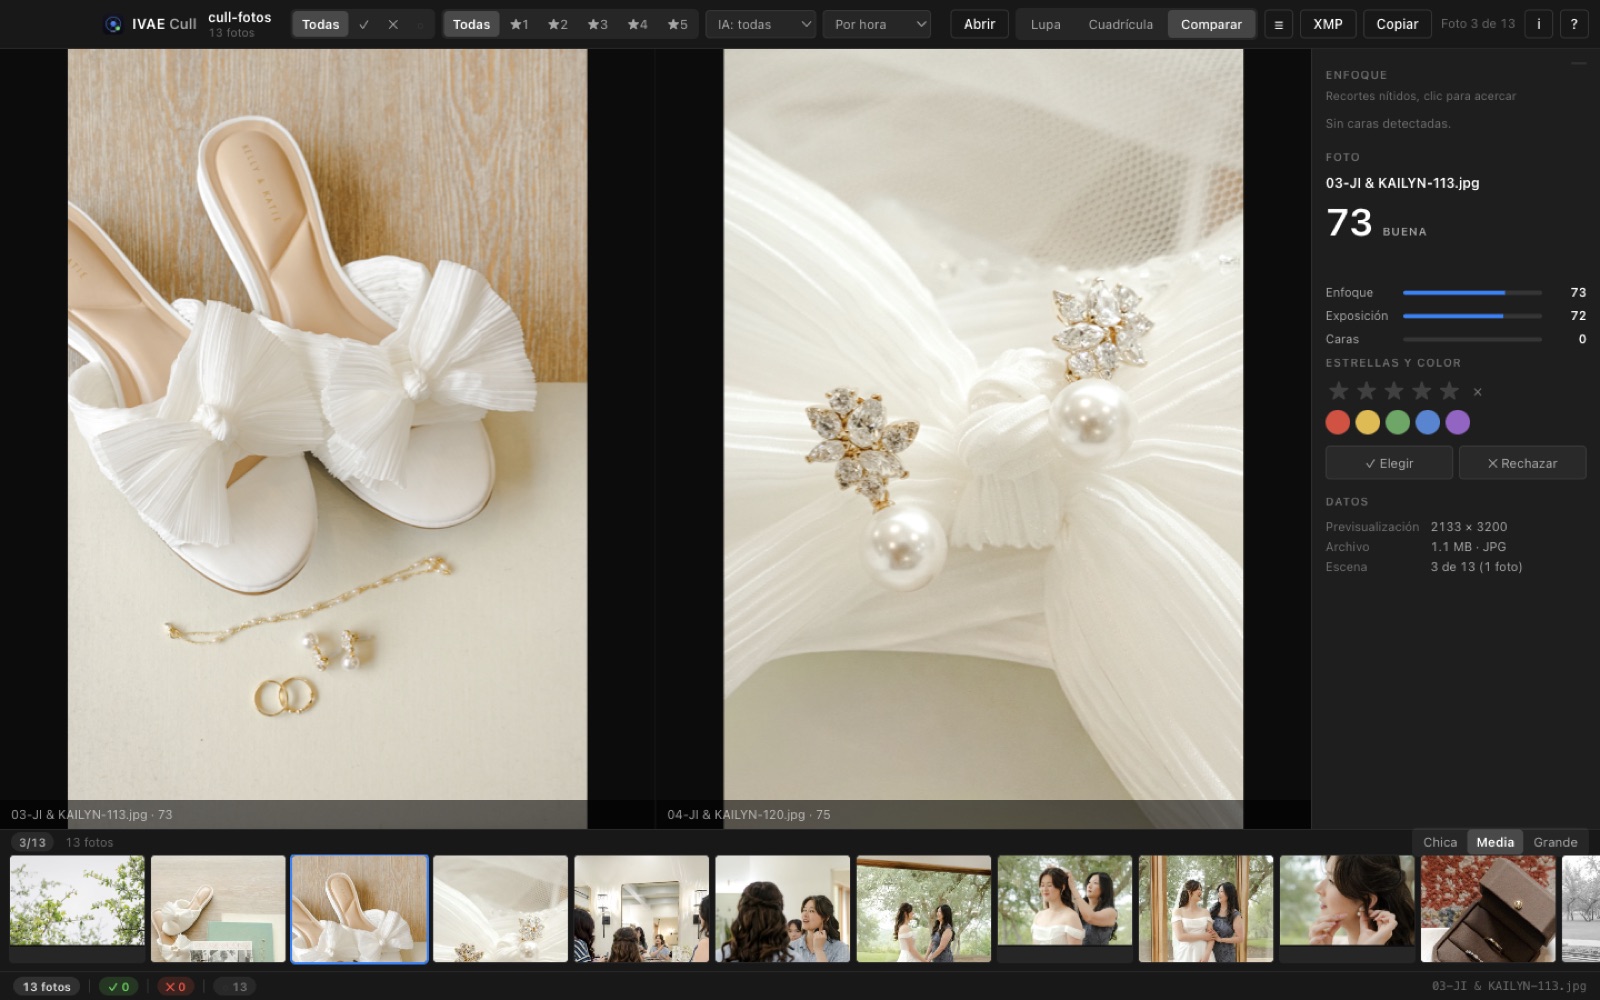Apply the blue color label
The width and height of the screenshot is (1600, 1000).
(x=1428, y=422)
